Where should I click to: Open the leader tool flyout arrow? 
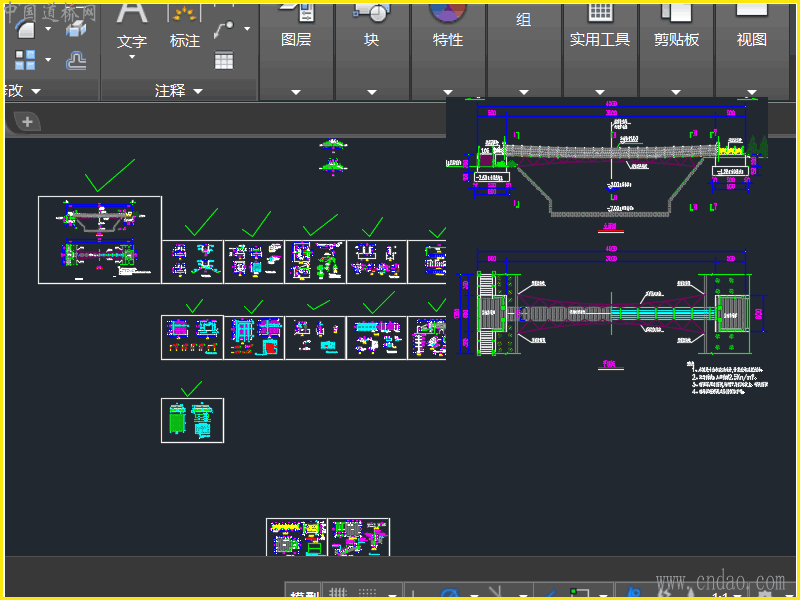coord(247,29)
